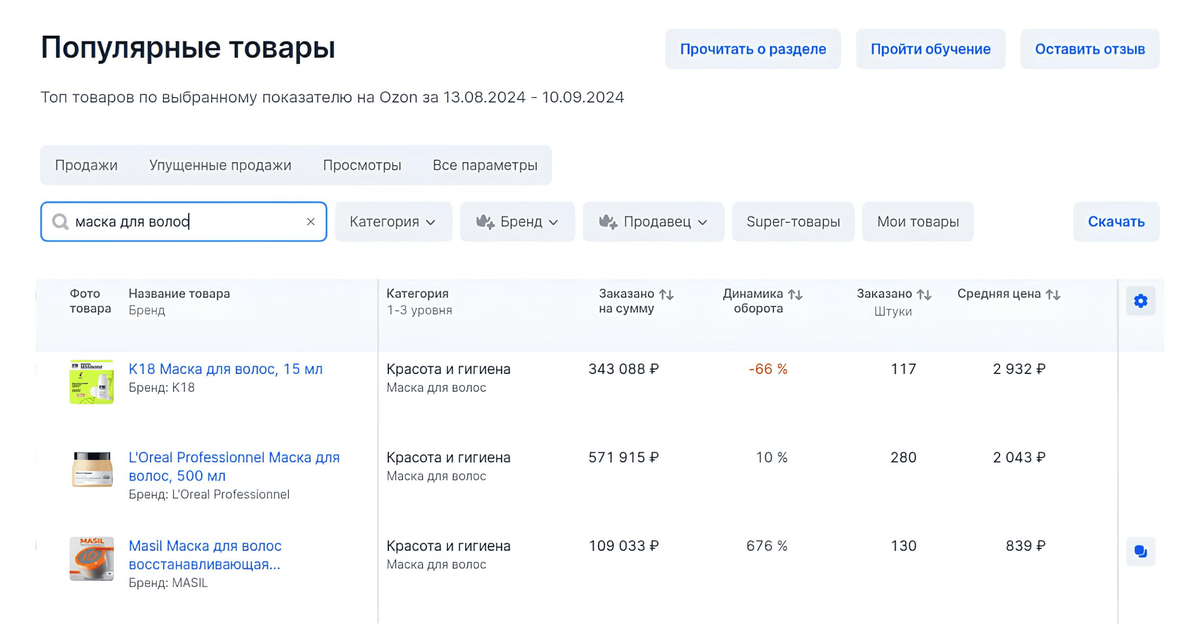Focus the маска для волос search field
Image resolution: width=1200 pixels, height=643 pixels.
coord(185,222)
